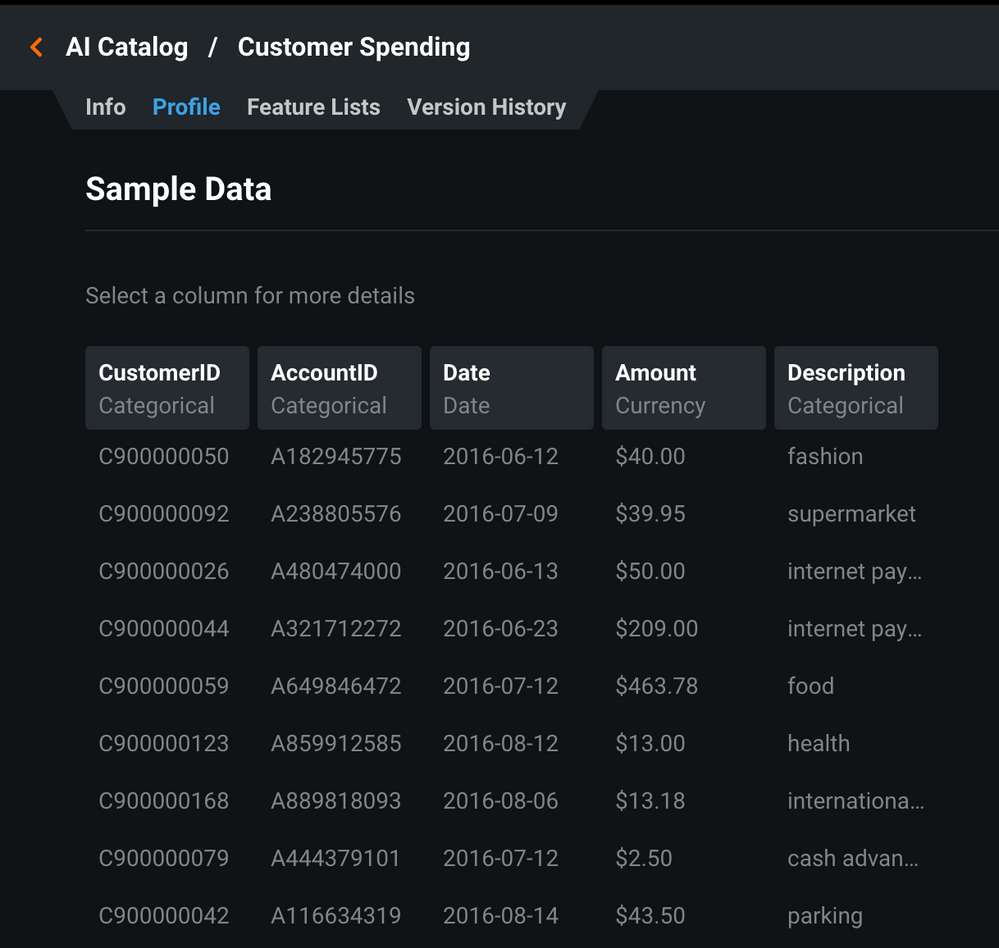Select the Amount Currency column header
Image resolution: width=999 pixels, height=948 pixels.
684,388
